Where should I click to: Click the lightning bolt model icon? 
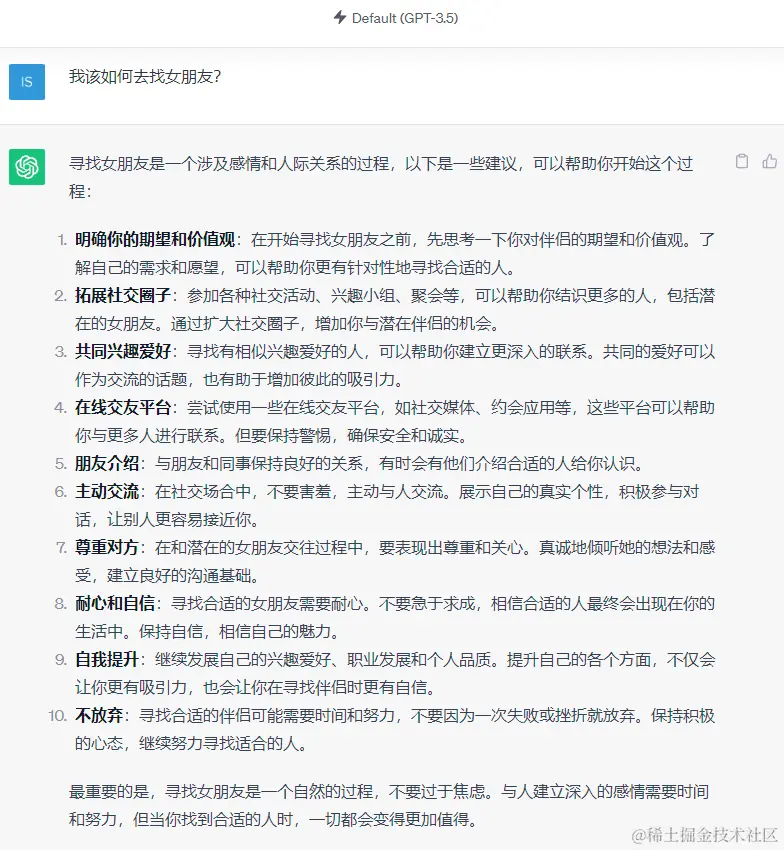[340, 17]
